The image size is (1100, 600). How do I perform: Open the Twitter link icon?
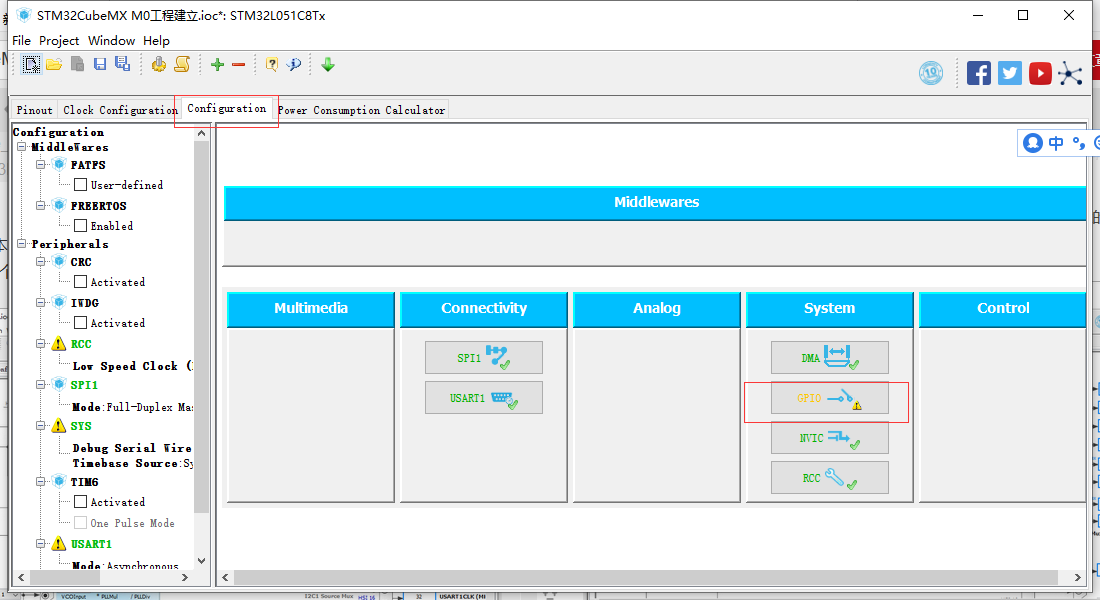[x=1010, y=73]
